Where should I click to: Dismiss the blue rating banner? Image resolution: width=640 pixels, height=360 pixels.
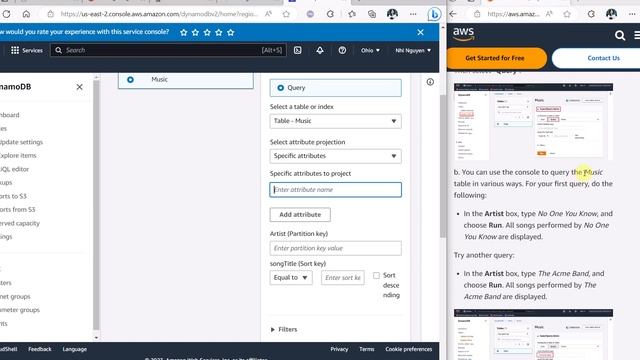click(420, 32)
